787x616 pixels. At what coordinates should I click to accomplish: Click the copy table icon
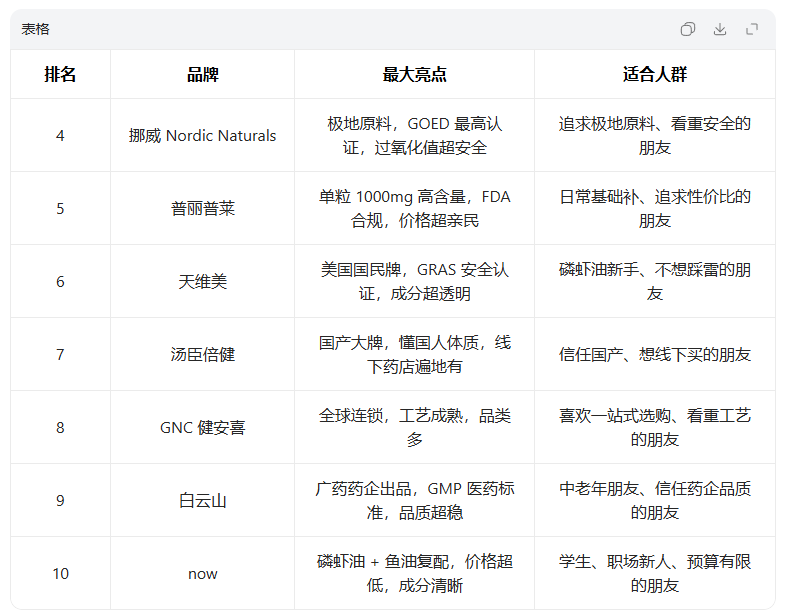(688, 29)
